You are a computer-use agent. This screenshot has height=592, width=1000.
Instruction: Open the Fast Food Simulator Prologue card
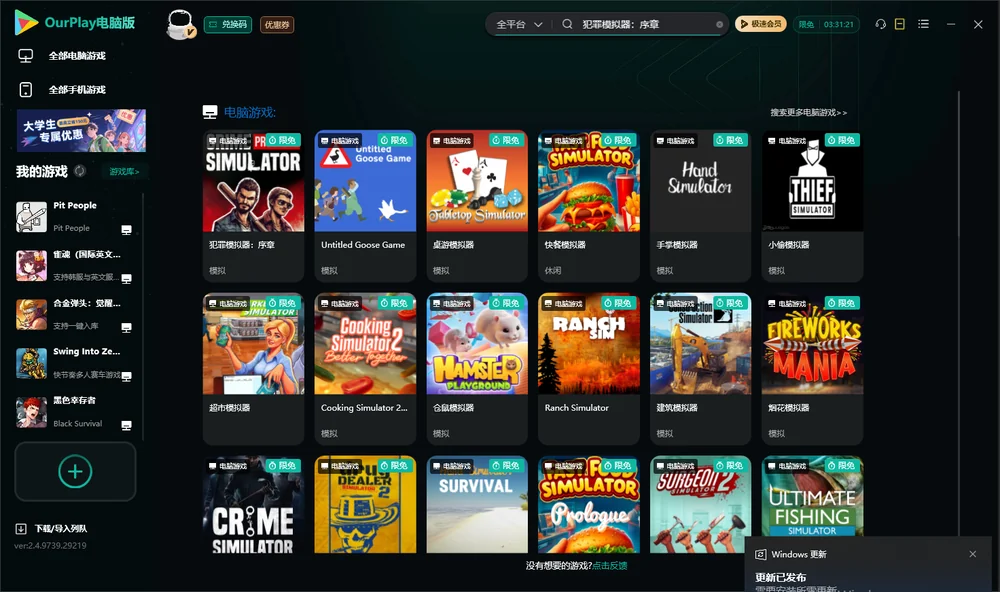coord(589,504)
